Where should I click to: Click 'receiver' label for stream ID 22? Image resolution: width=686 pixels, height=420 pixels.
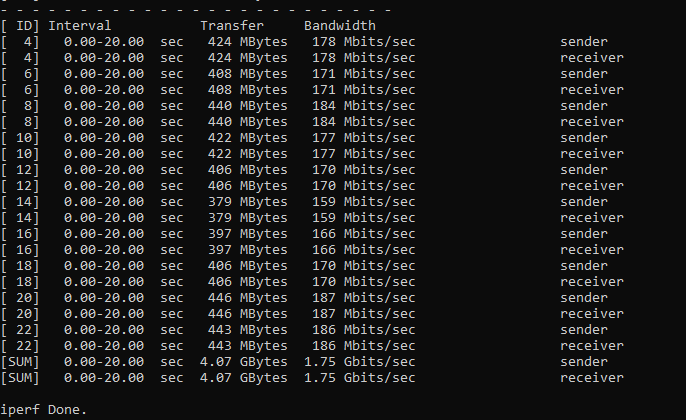[592, 345]
